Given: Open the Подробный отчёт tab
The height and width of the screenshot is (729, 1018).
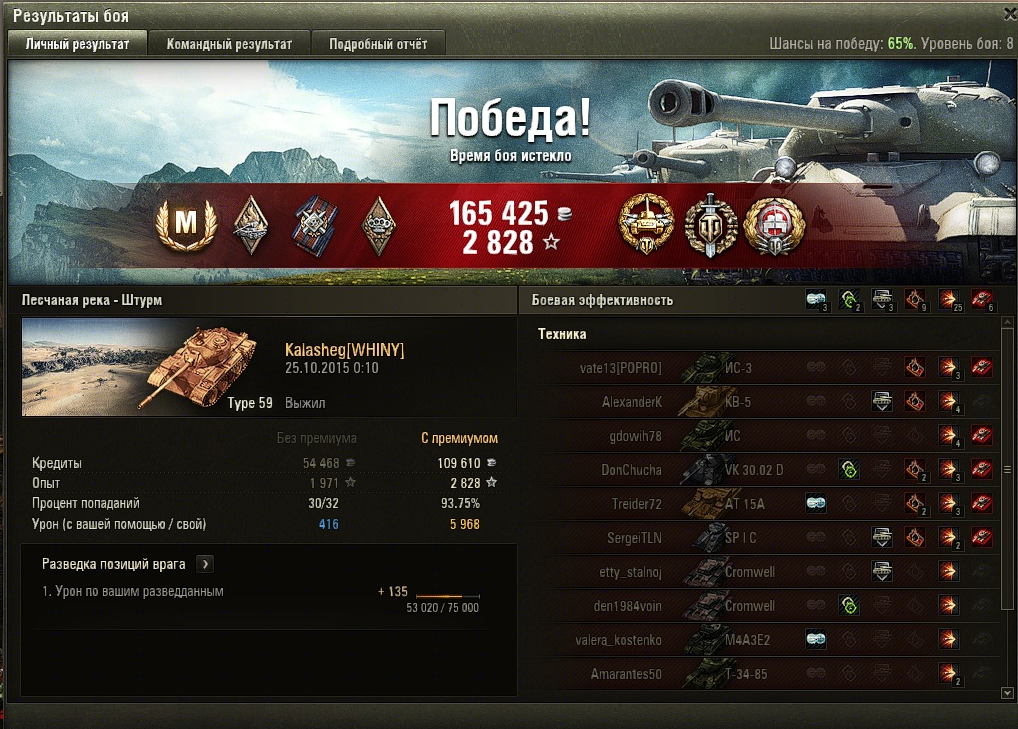Looking at the screenshot, I should 378,43.
